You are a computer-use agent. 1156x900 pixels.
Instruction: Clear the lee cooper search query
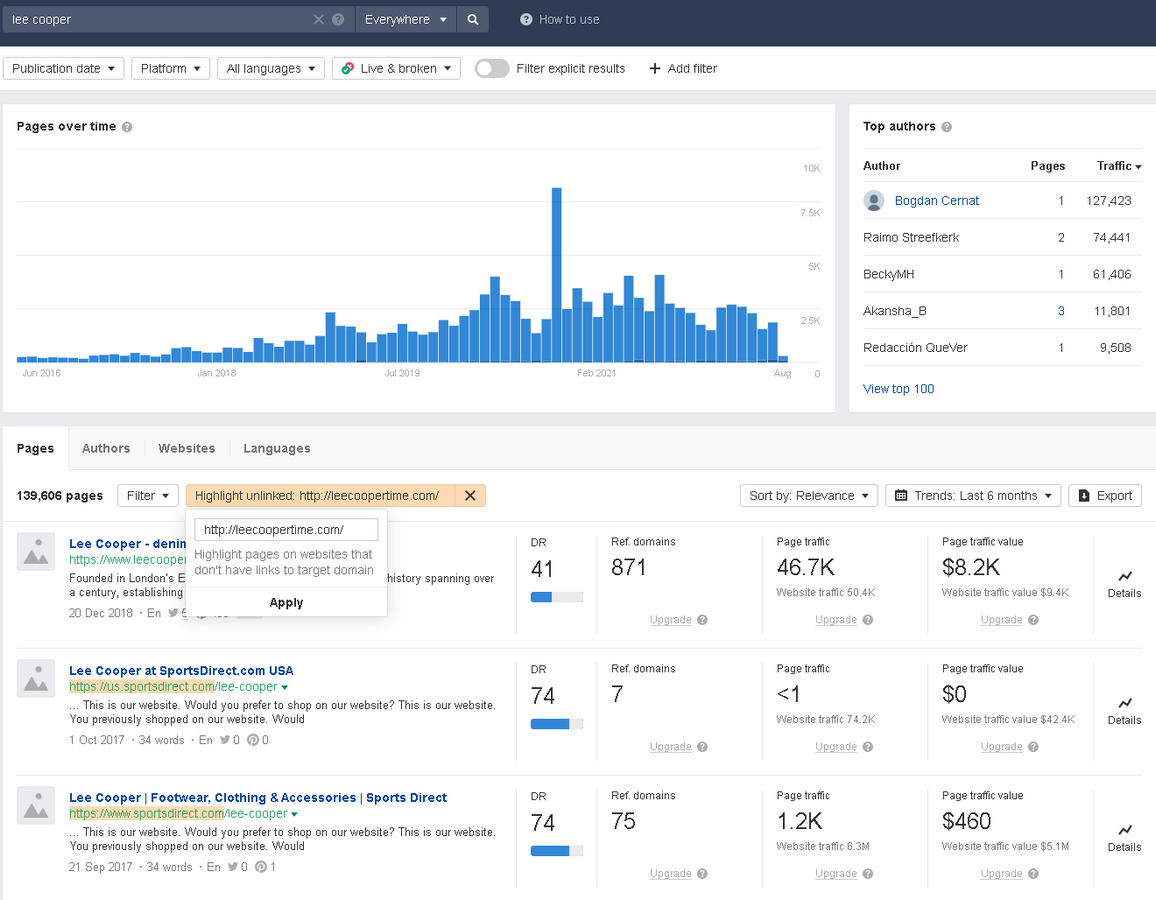(318, 19)
